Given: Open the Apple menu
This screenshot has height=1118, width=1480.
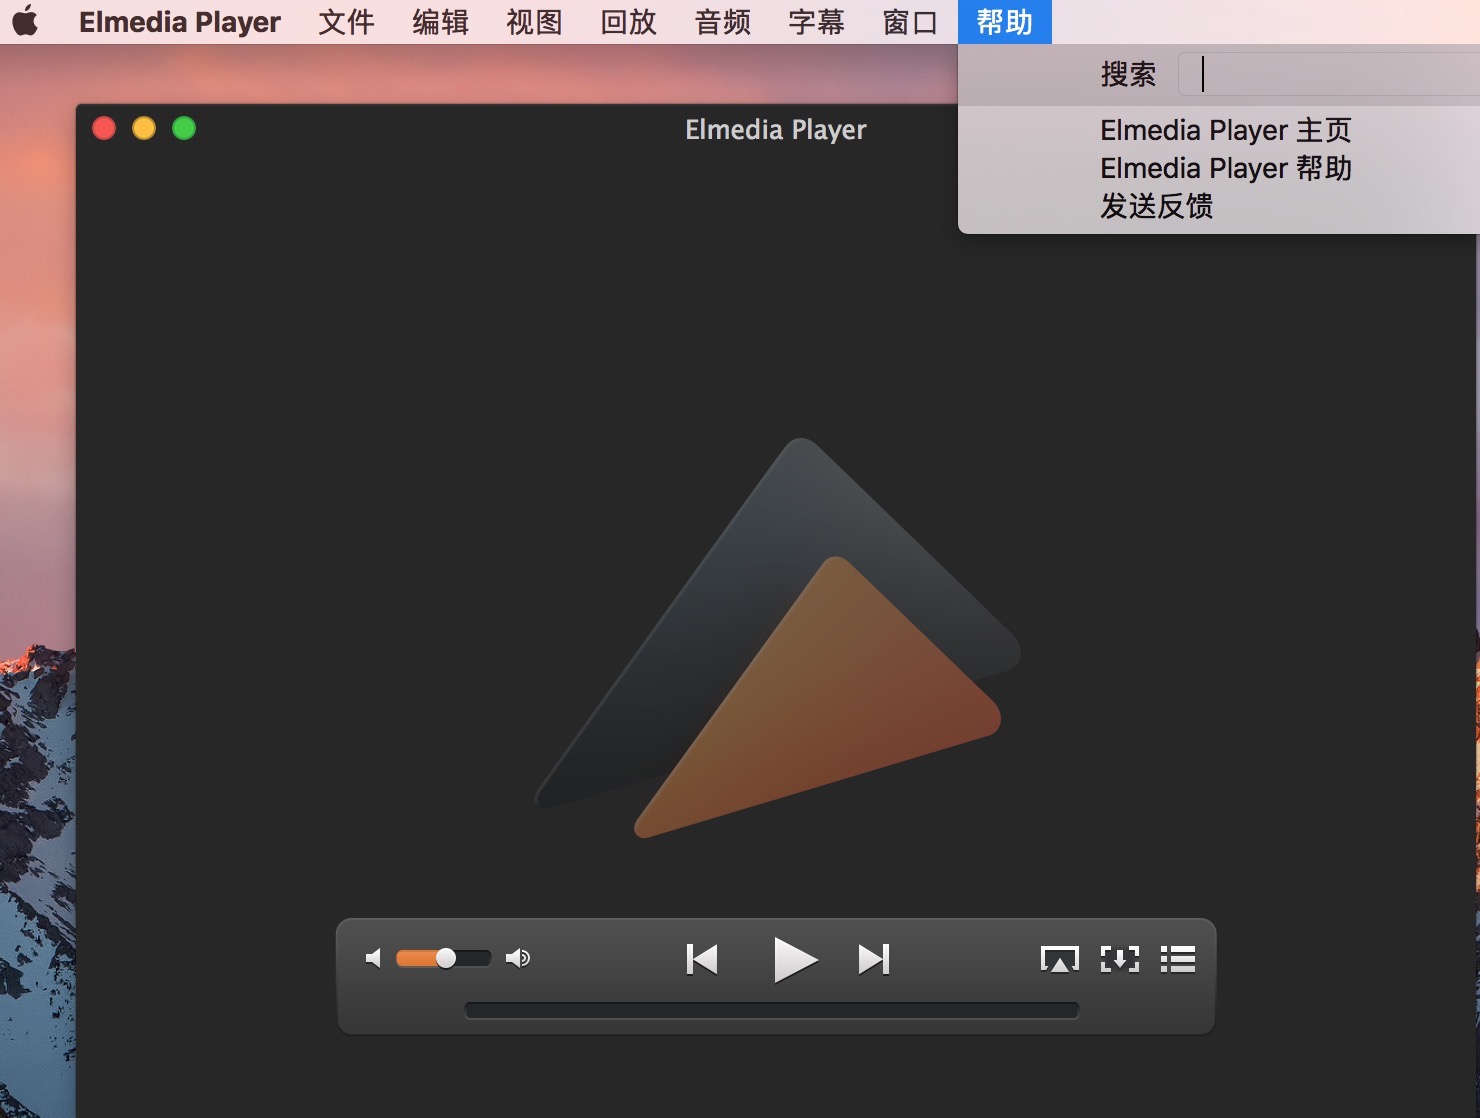Looking at the screenshot, I should (x=25, y=21).
